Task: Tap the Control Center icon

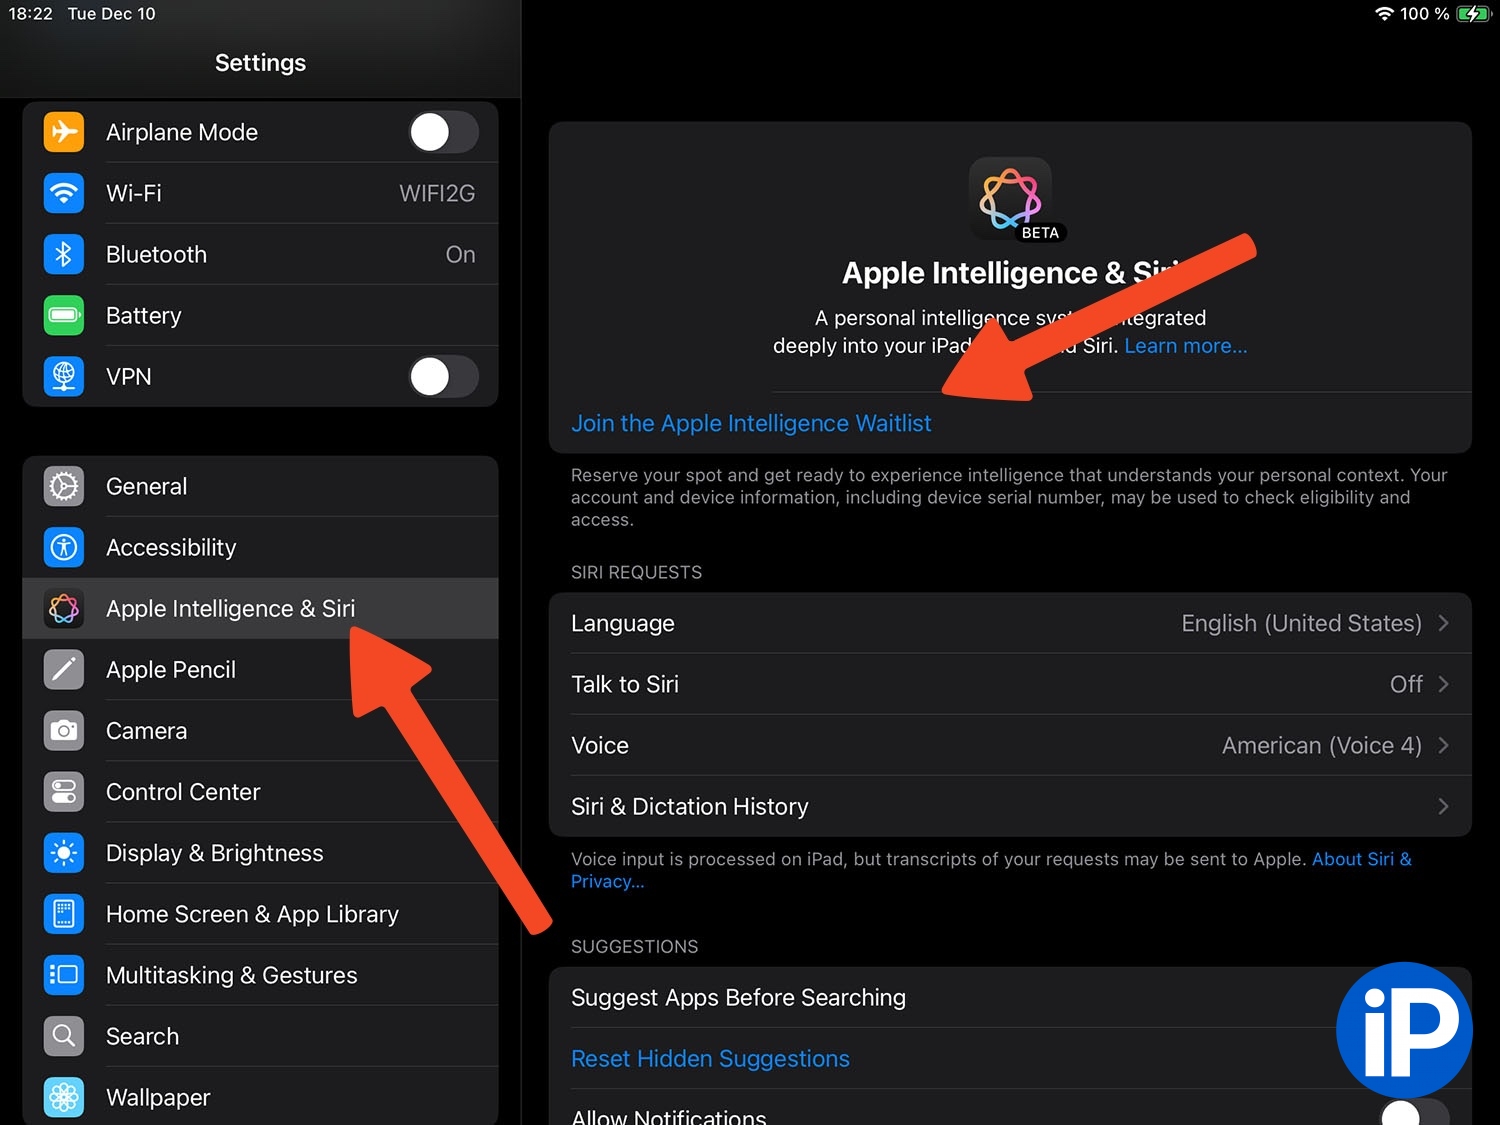Action: (64, 791)
